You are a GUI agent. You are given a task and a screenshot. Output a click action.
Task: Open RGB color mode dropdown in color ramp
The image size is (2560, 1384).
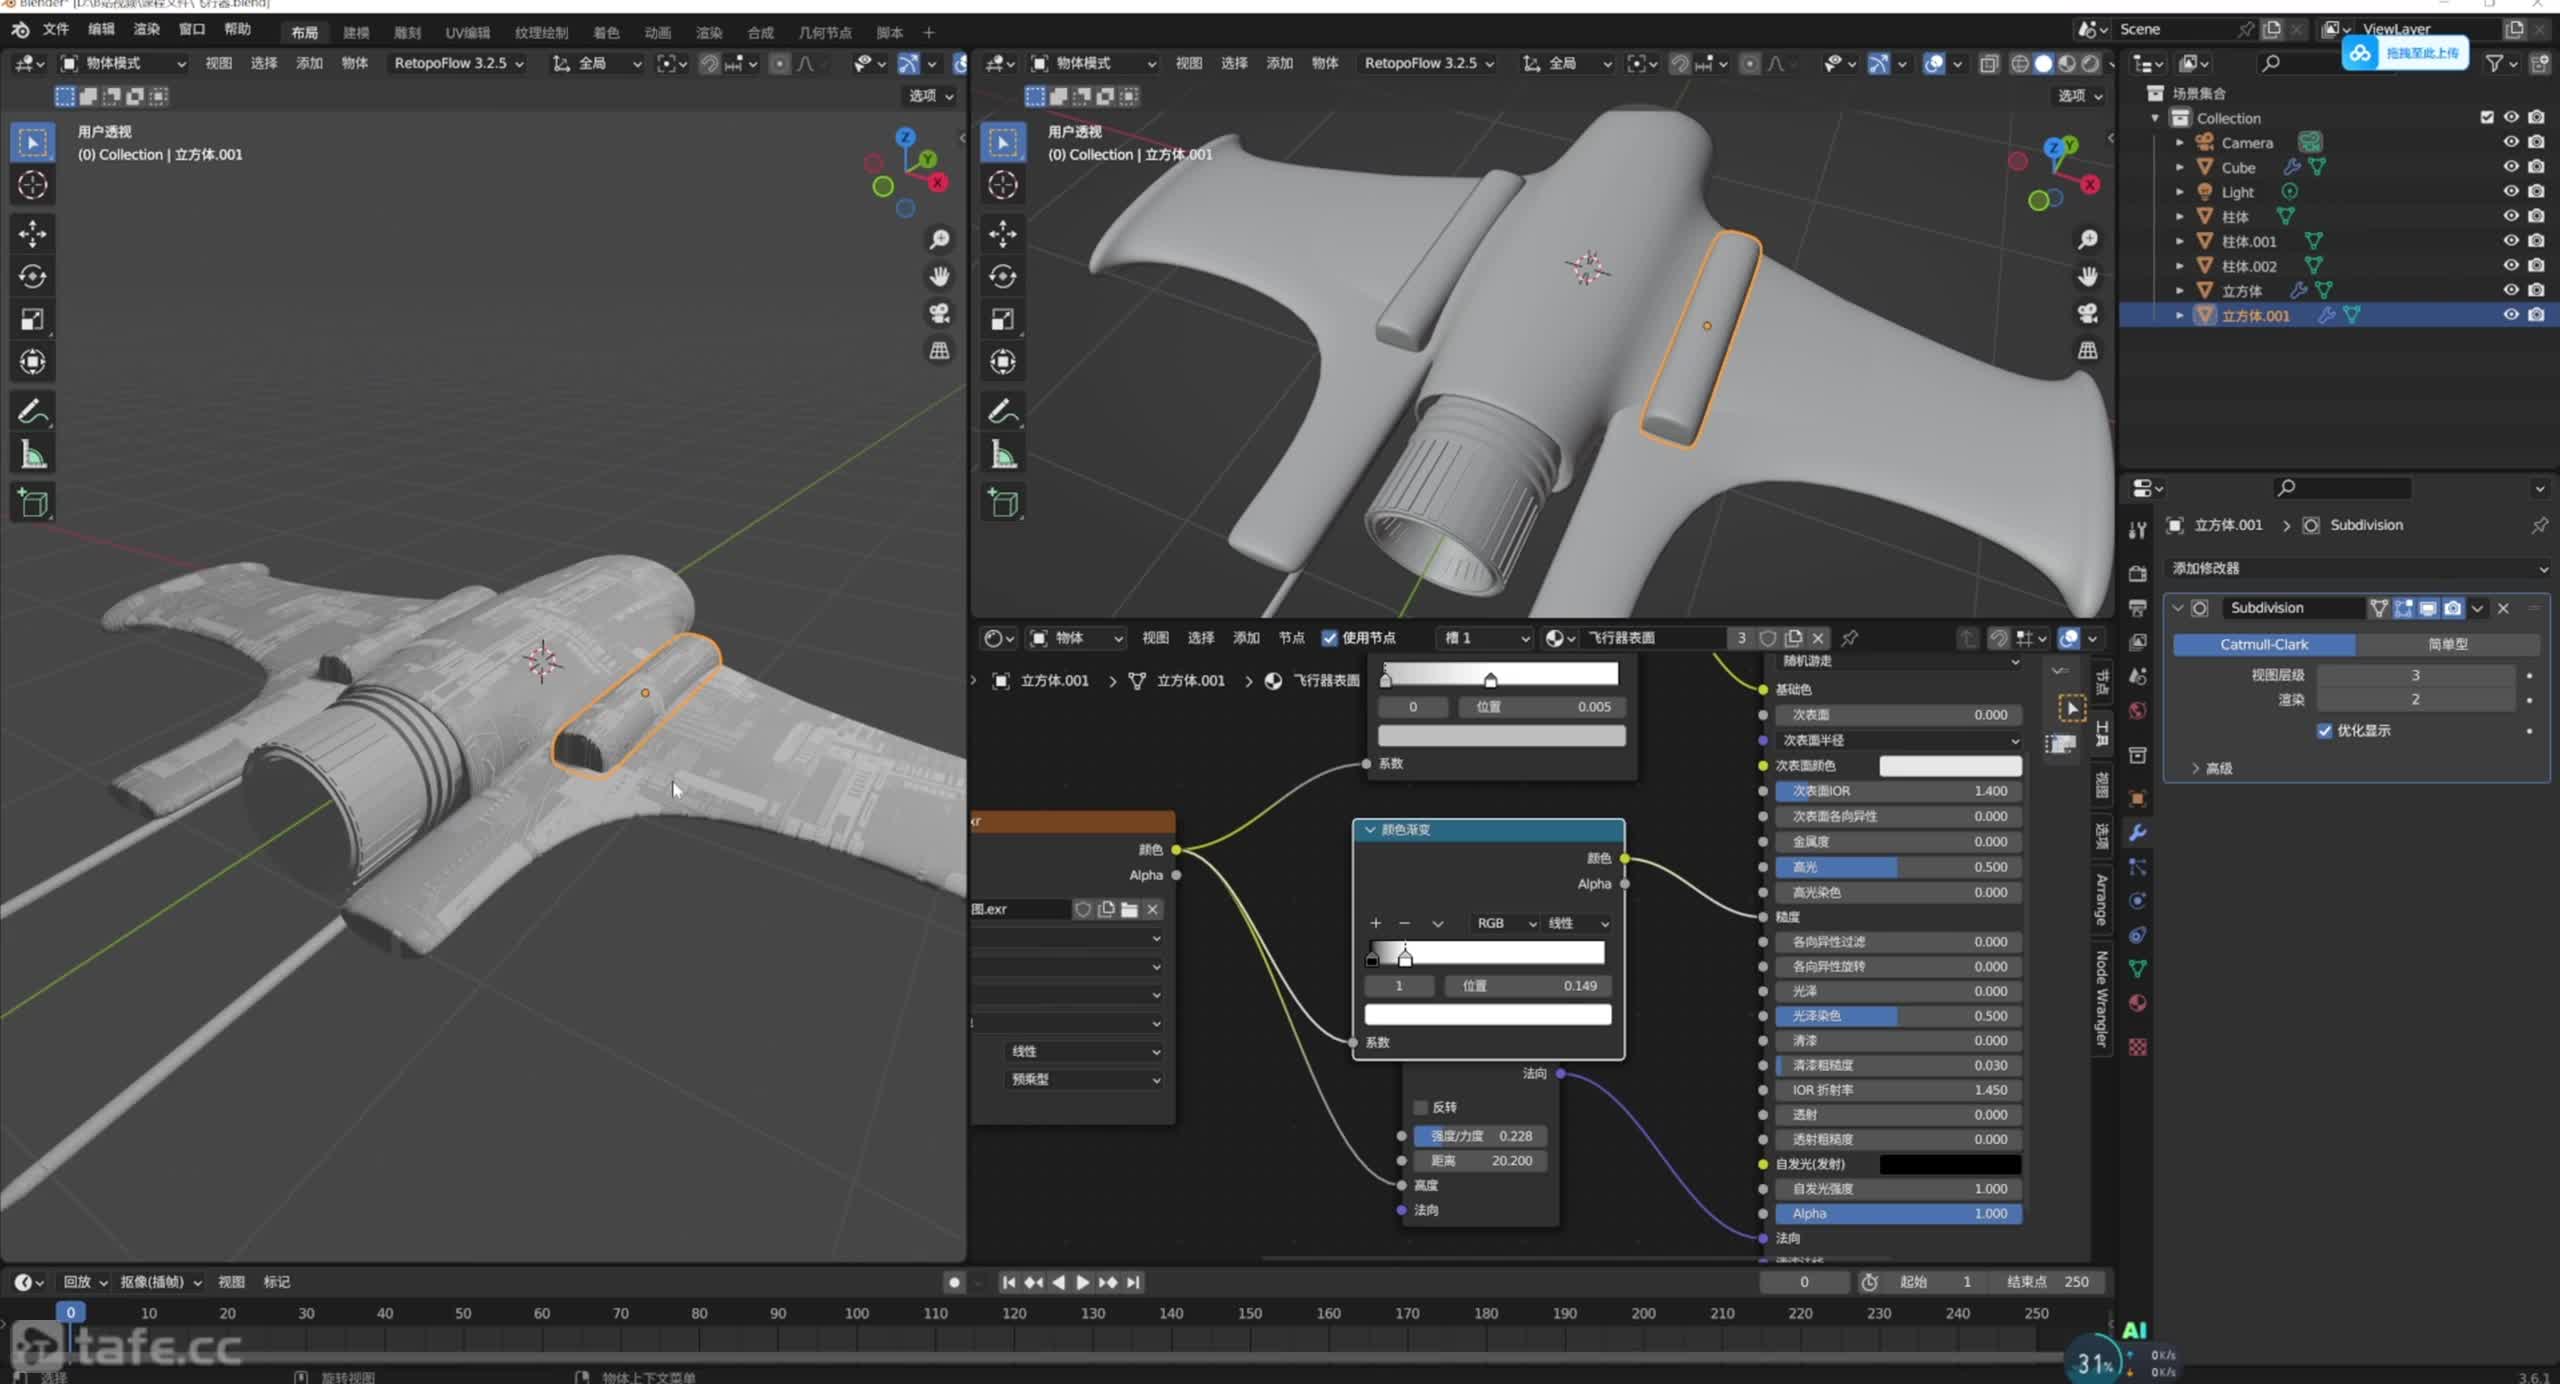1505,923
